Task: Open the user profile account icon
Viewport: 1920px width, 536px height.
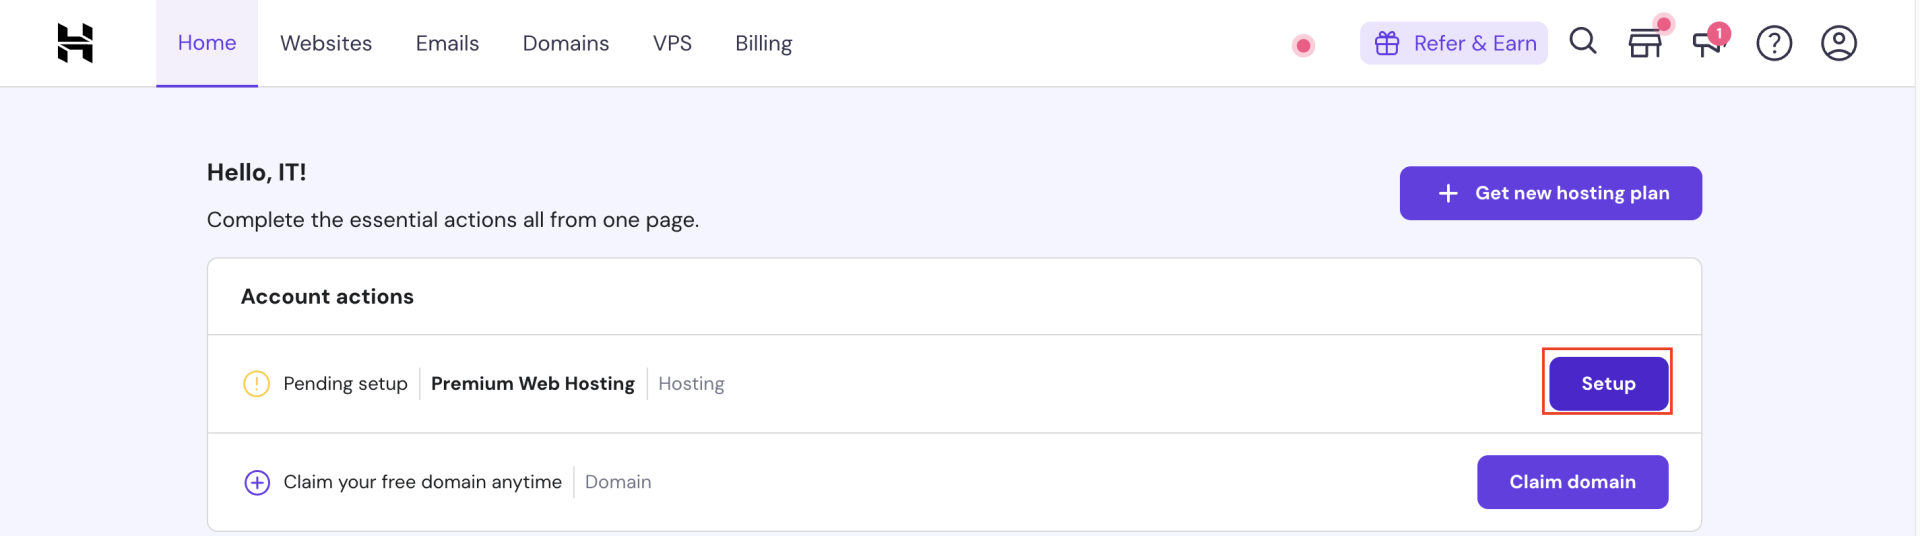Action: [1838, 43]
